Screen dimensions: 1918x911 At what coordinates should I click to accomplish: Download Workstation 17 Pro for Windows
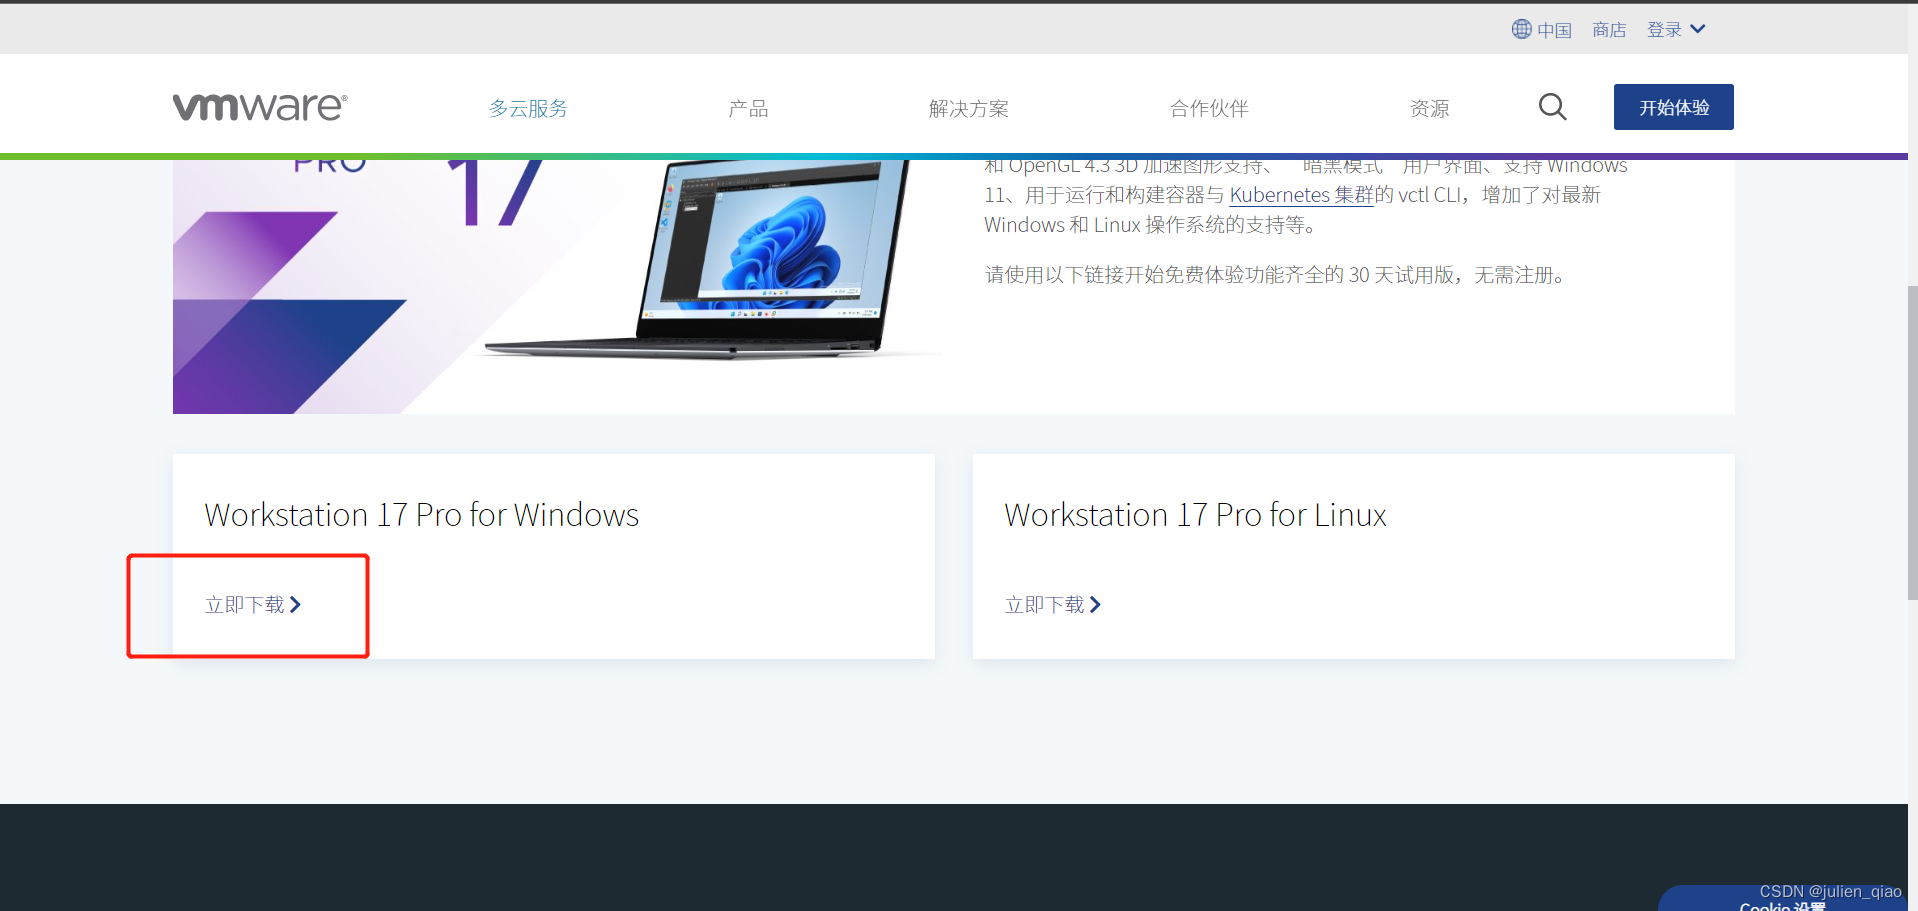click(253, 605)
